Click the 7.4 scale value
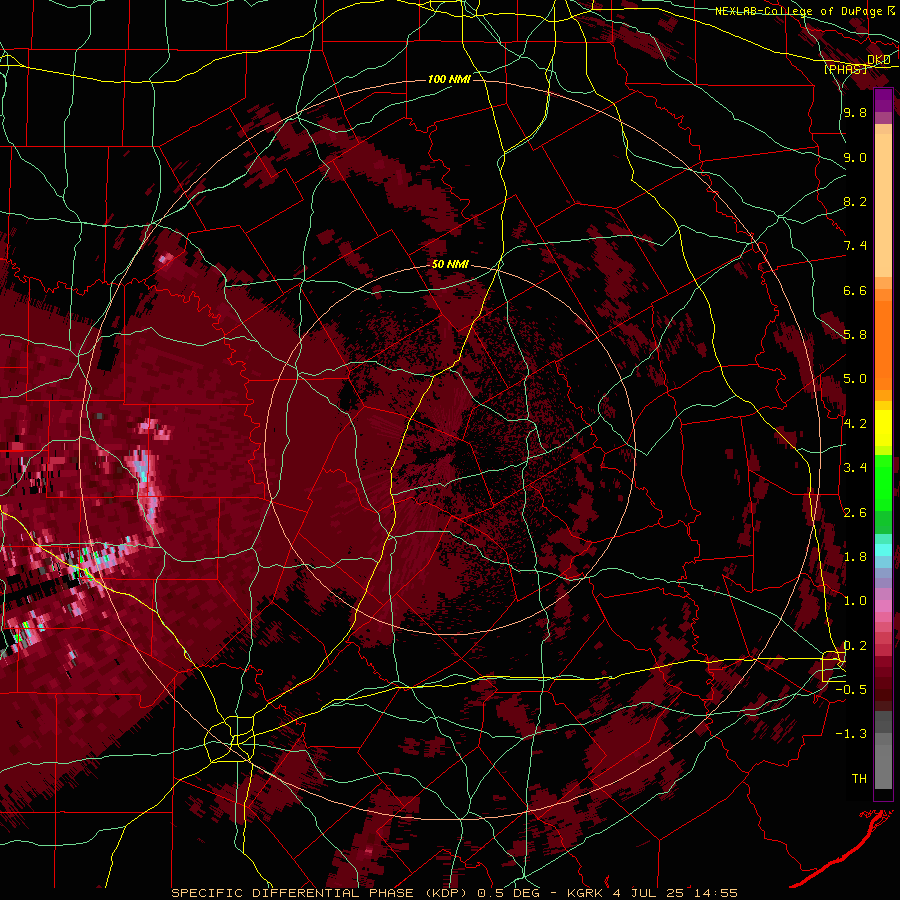 click(855, 246)
